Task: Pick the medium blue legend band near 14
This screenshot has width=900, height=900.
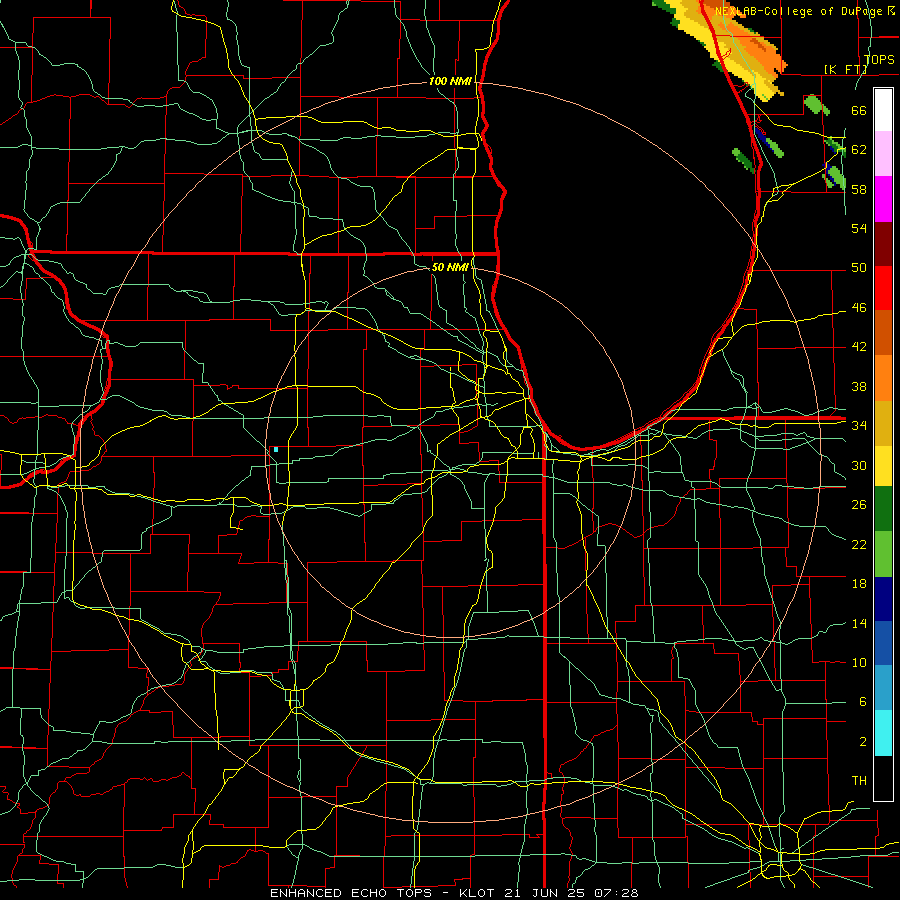Action: pos(883,643)
